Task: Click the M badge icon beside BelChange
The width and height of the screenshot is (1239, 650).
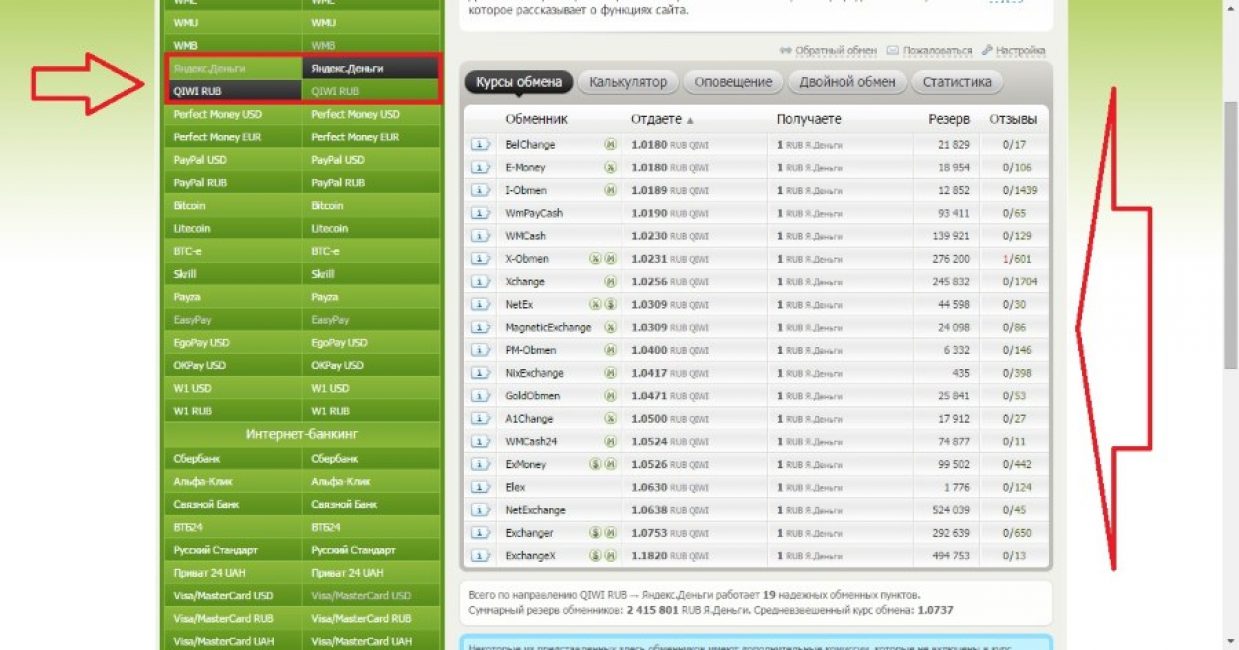Action: pos(610,145)
